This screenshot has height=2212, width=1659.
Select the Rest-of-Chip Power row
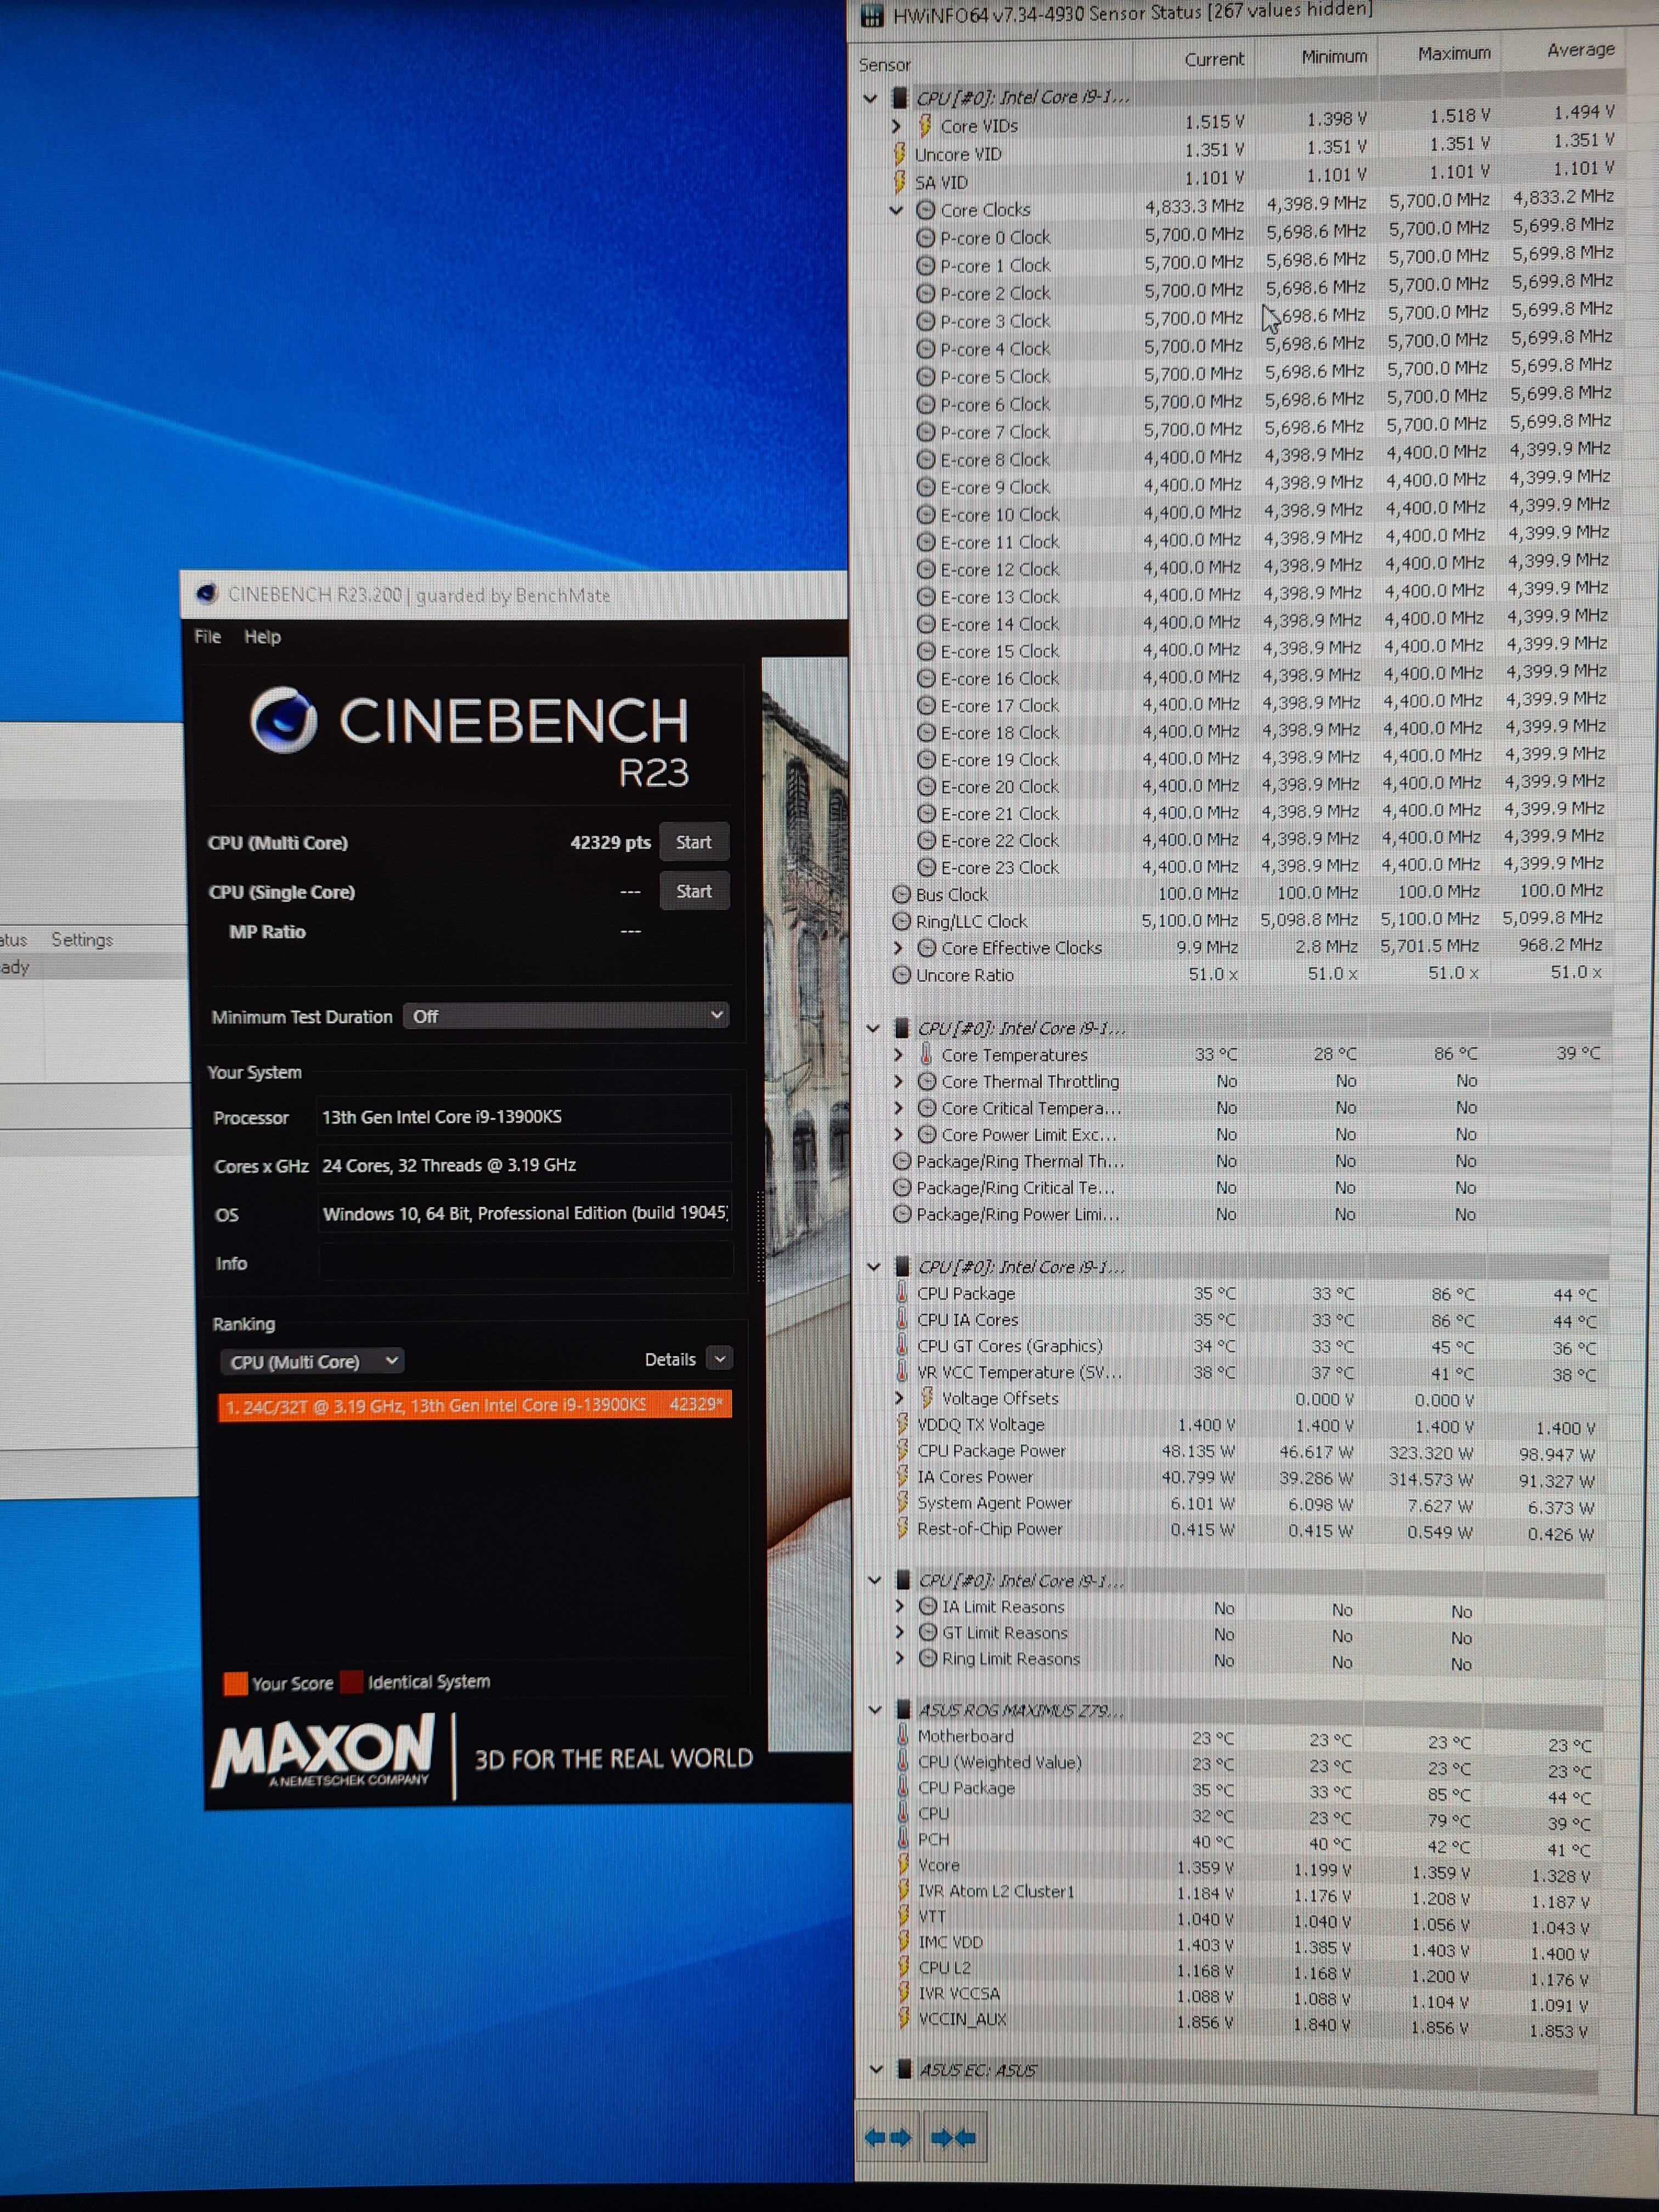[x=1245, y=1530]
